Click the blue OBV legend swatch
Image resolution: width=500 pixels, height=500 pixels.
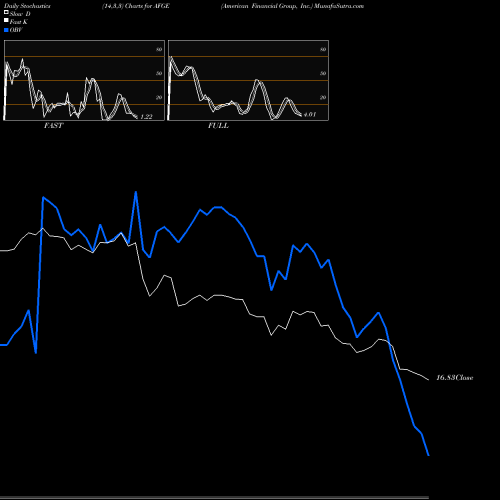click(6, 30)
